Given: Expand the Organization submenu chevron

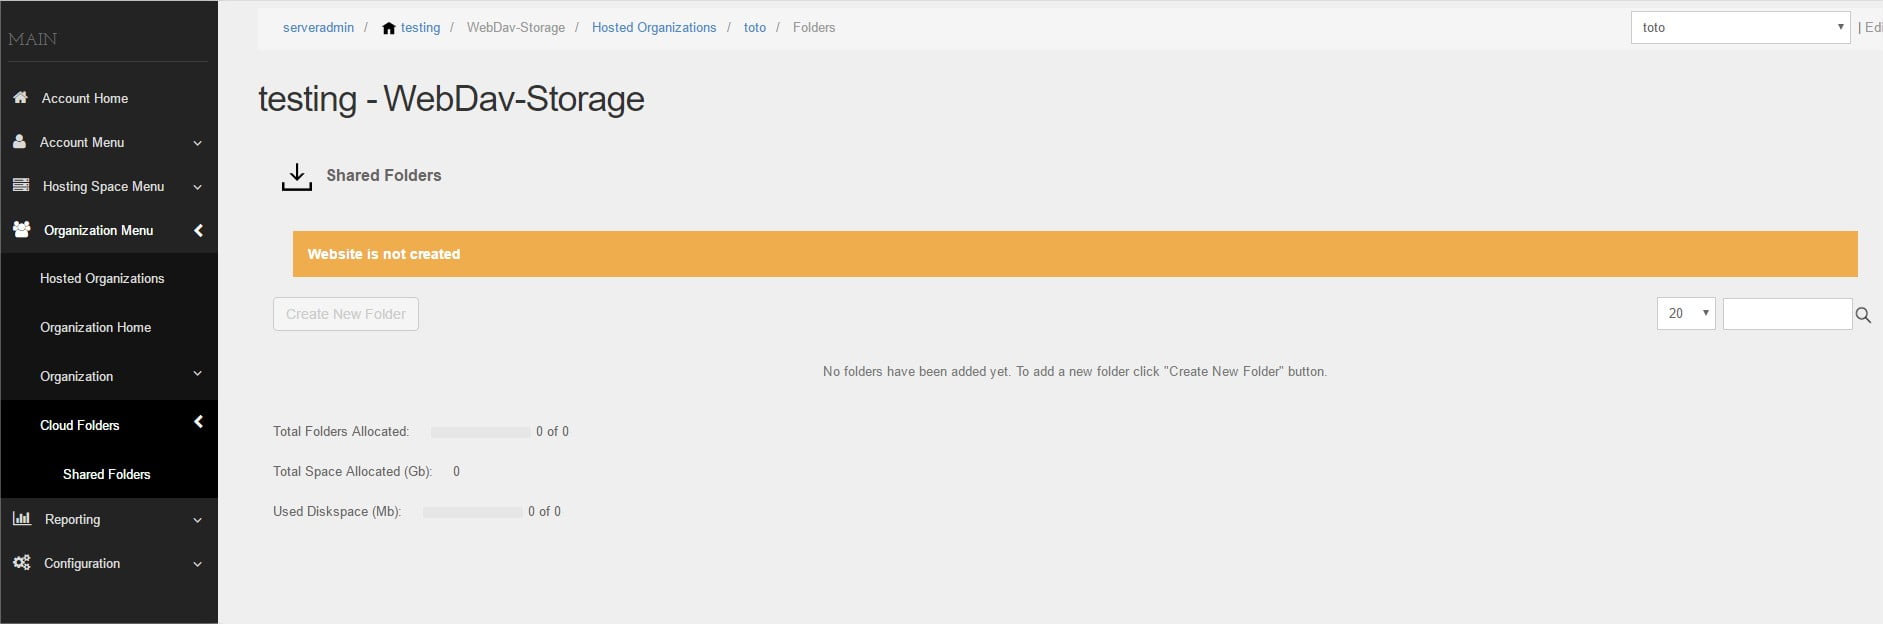Looking at the screenshot, I should click(x=197, y=374).
